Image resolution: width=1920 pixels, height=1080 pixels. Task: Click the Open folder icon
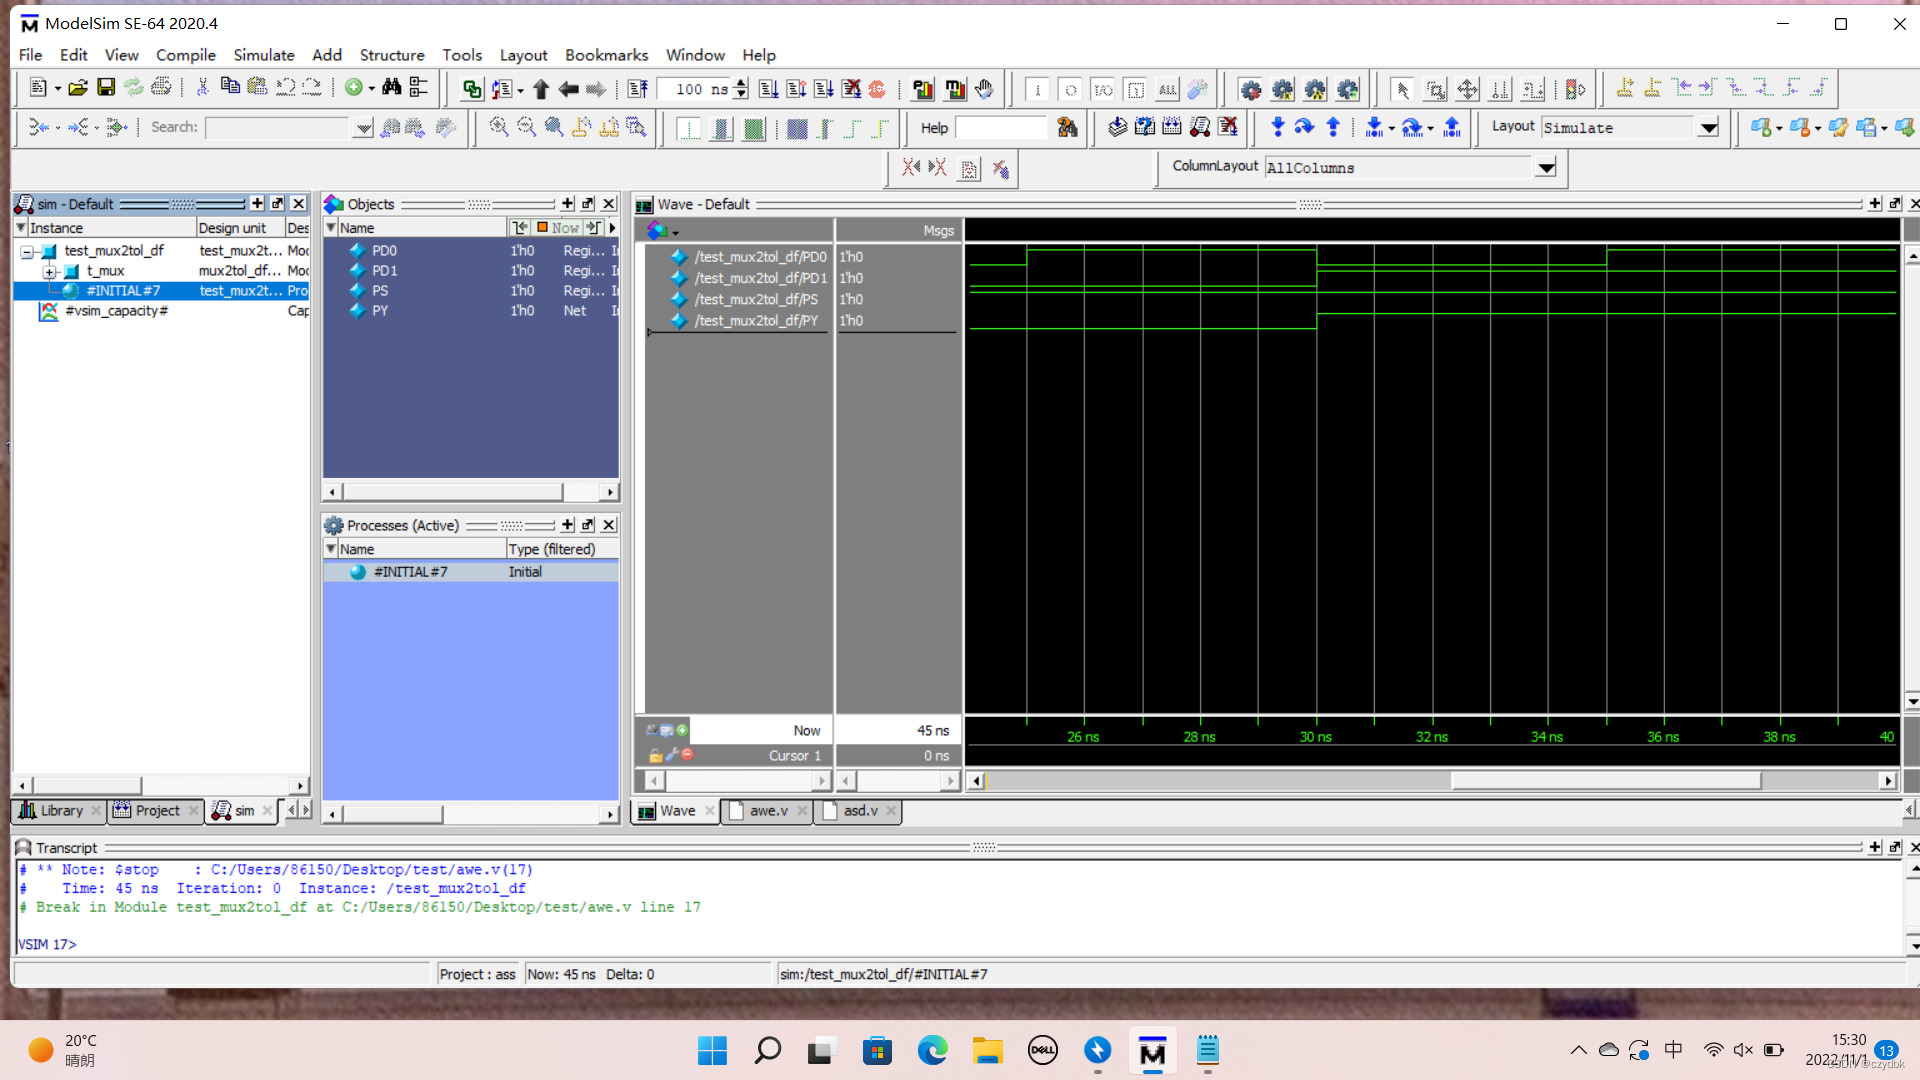point(78,88)
